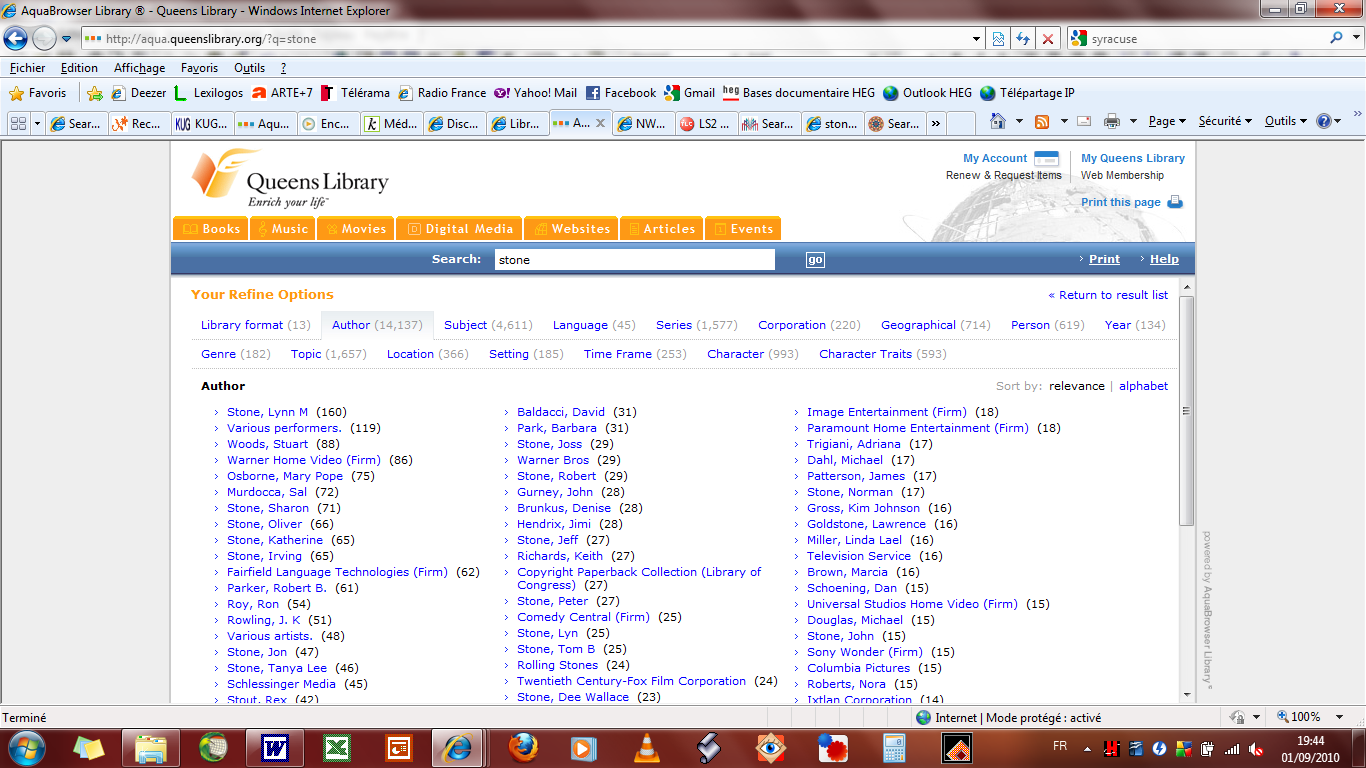Click Return to result list link

pyautogui.click(x=1108, y=295)
